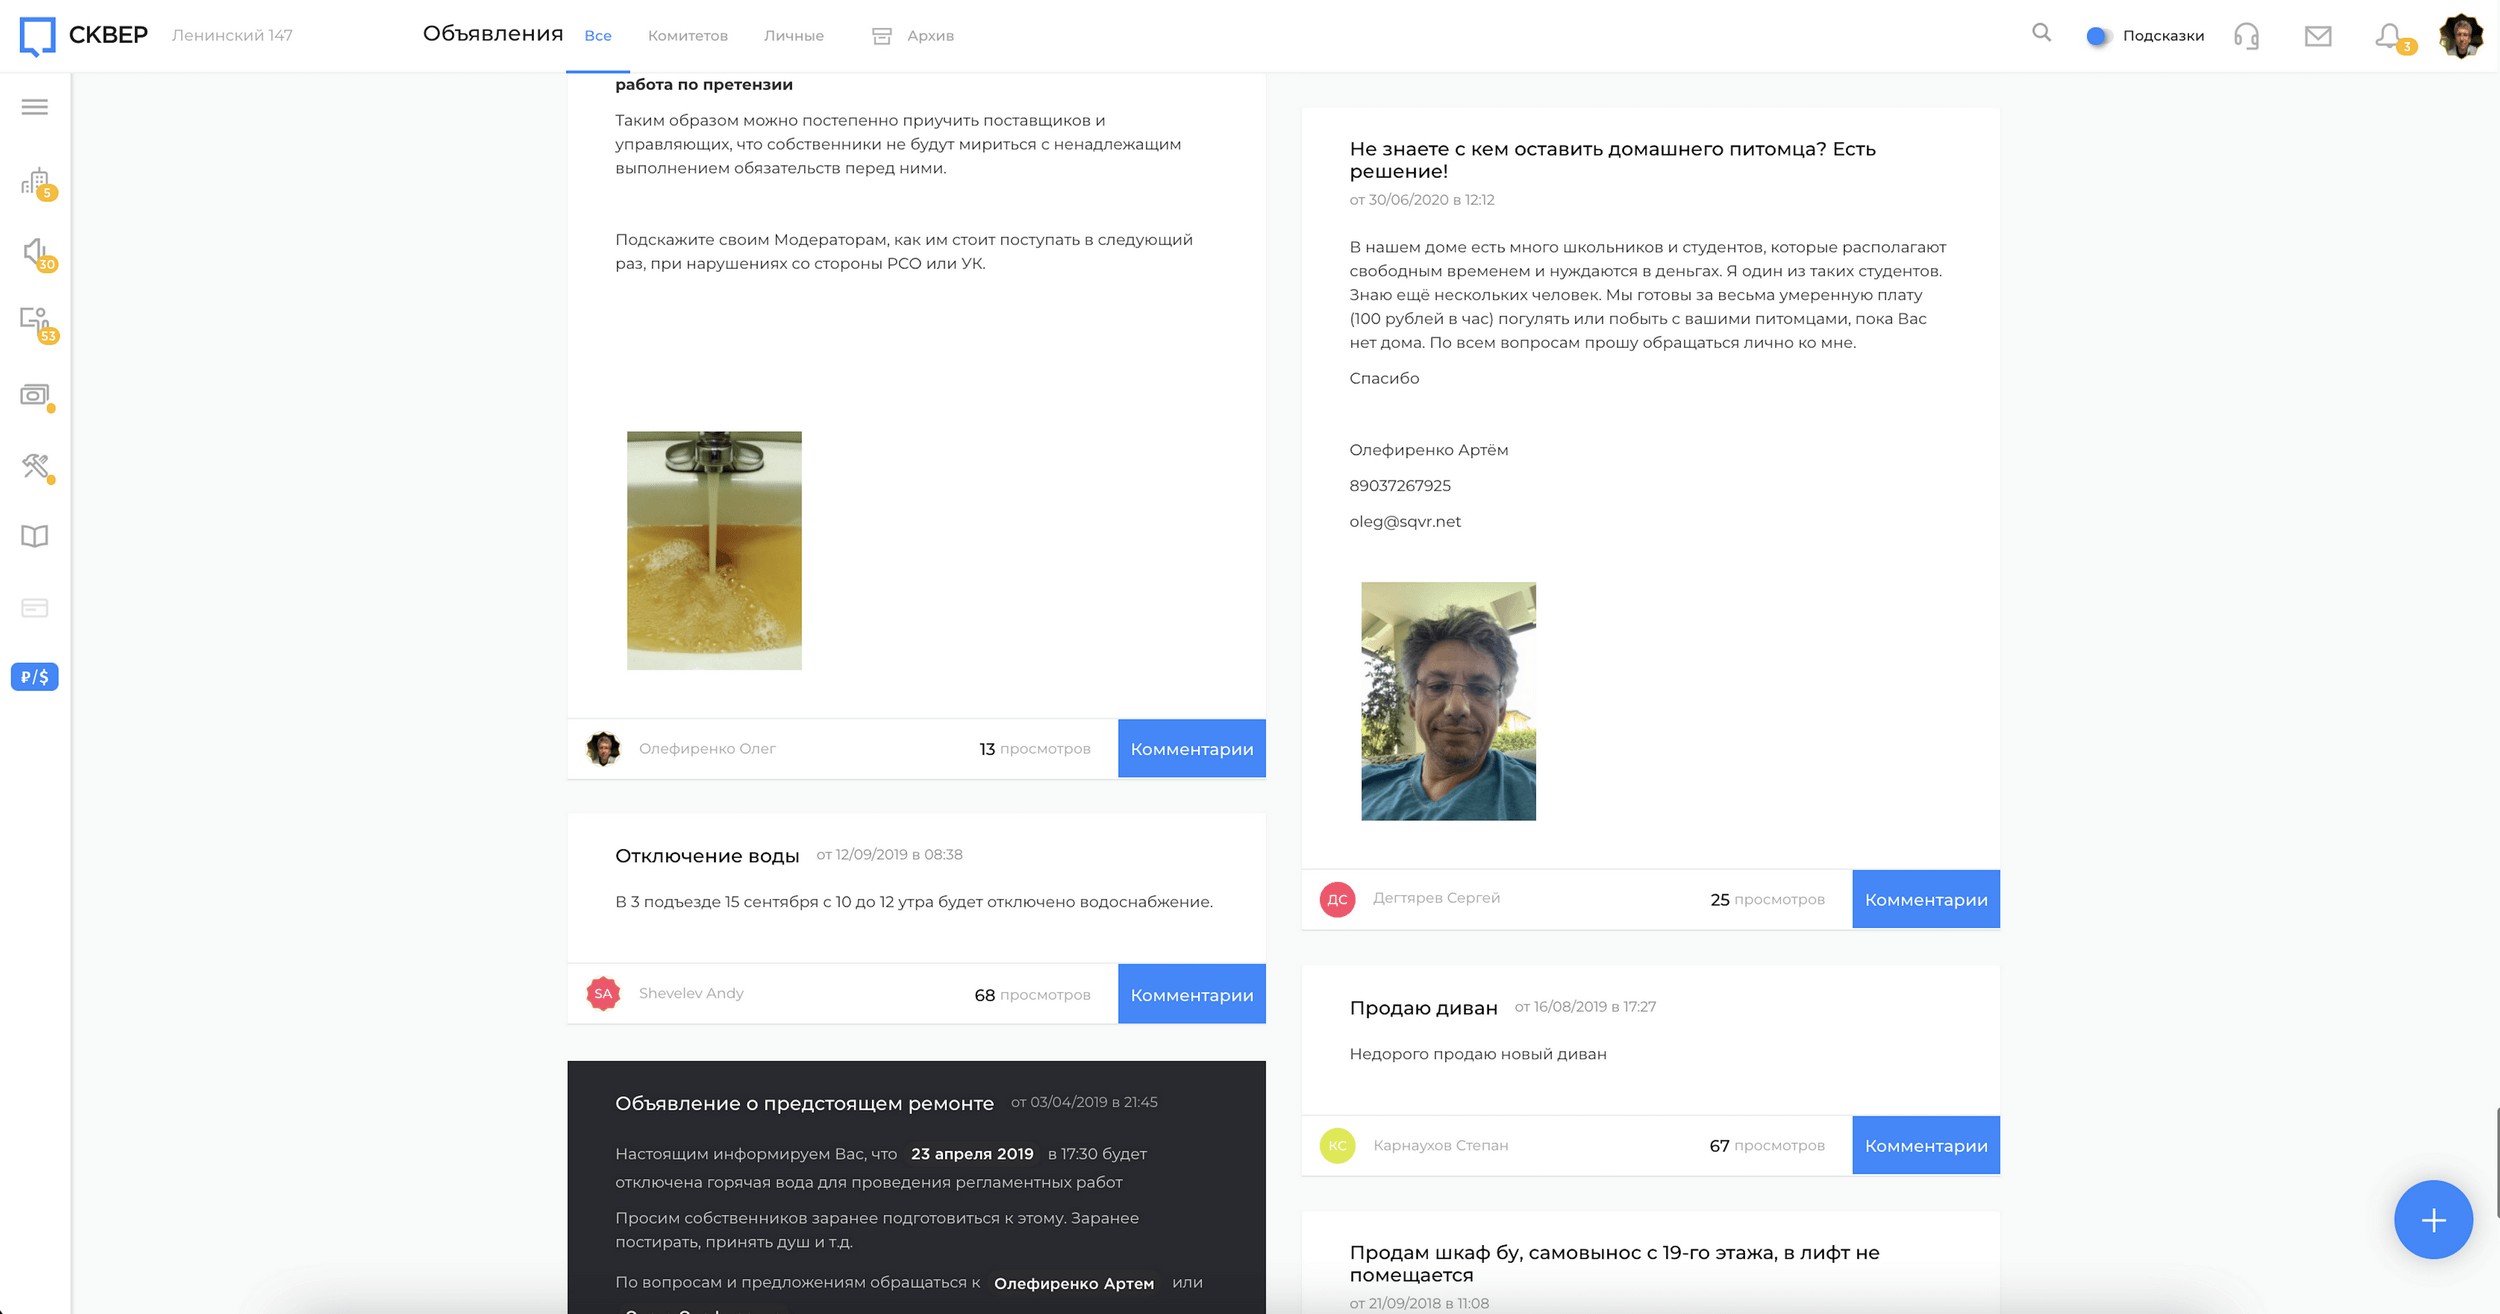Screen dimensions: 2500x1314
Task: Open Комментарии for Отключение воды post
Action: [x=1191, y=994]
